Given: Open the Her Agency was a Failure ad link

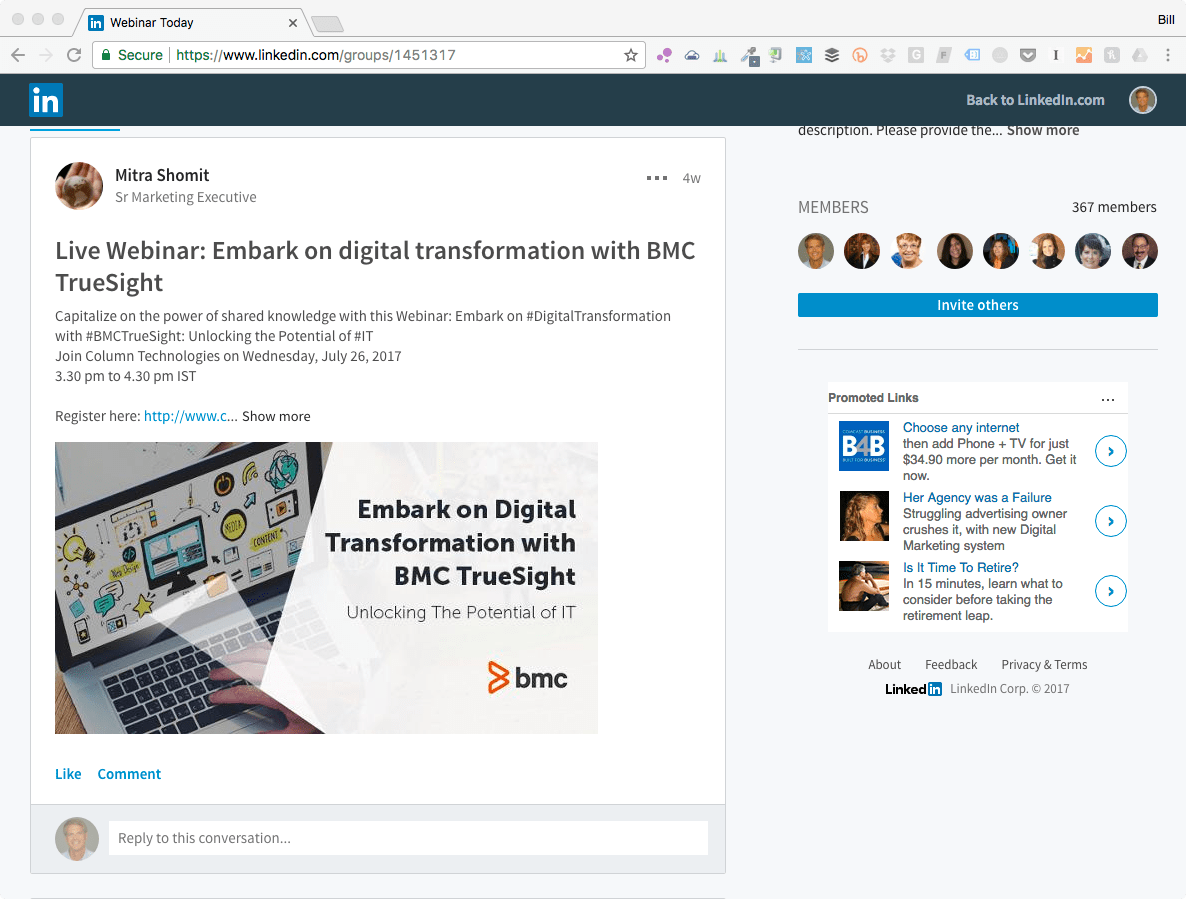Looking at the screenshot, I should [977, 497].
